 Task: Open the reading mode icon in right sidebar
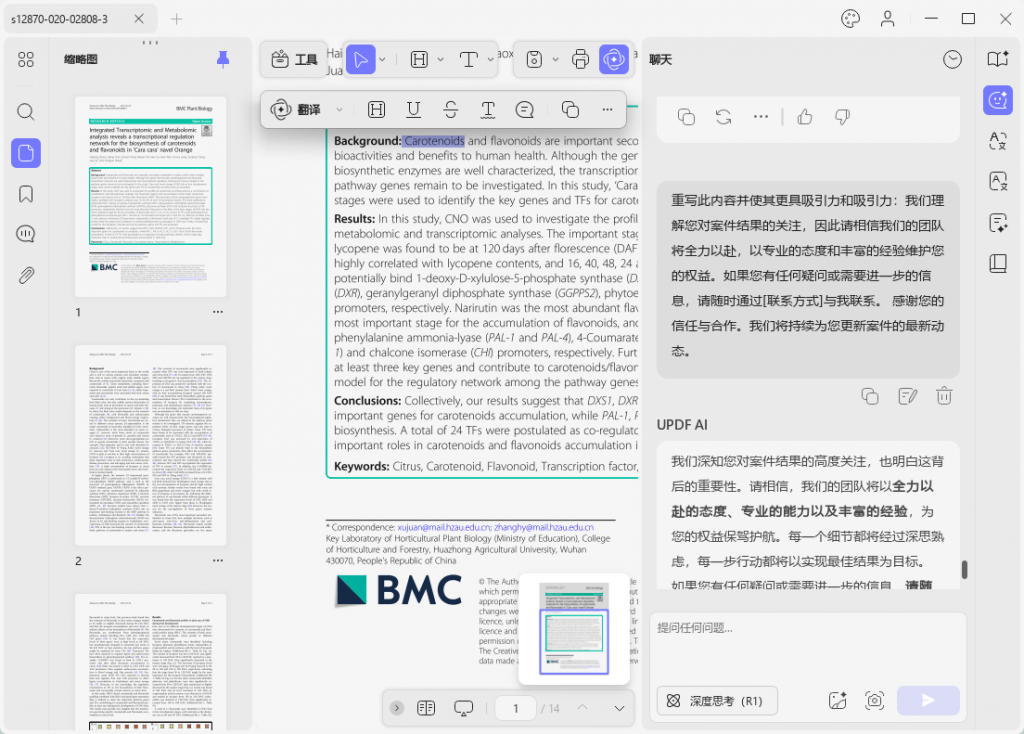998,59
